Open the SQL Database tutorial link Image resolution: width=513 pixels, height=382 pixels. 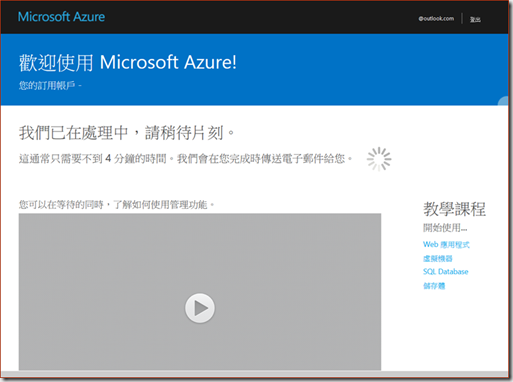tap(445, 272)
